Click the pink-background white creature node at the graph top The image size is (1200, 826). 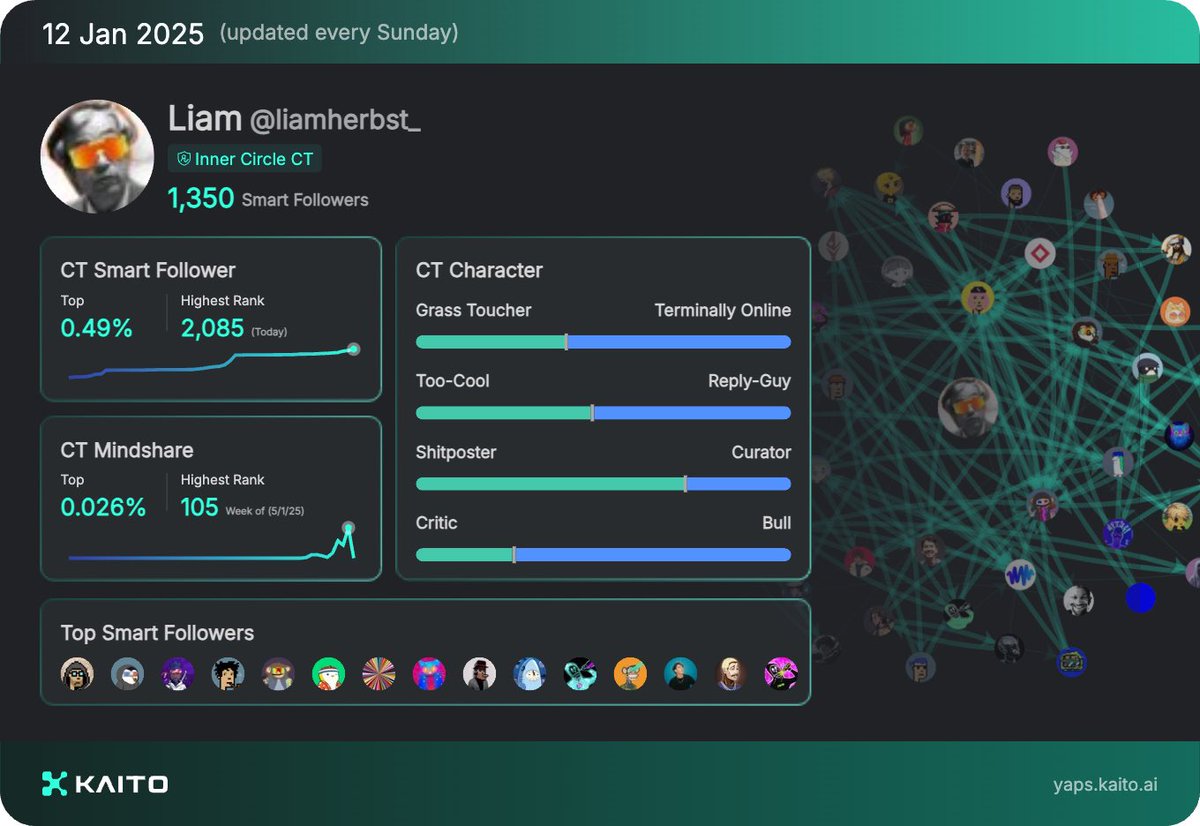point(1062,153)
